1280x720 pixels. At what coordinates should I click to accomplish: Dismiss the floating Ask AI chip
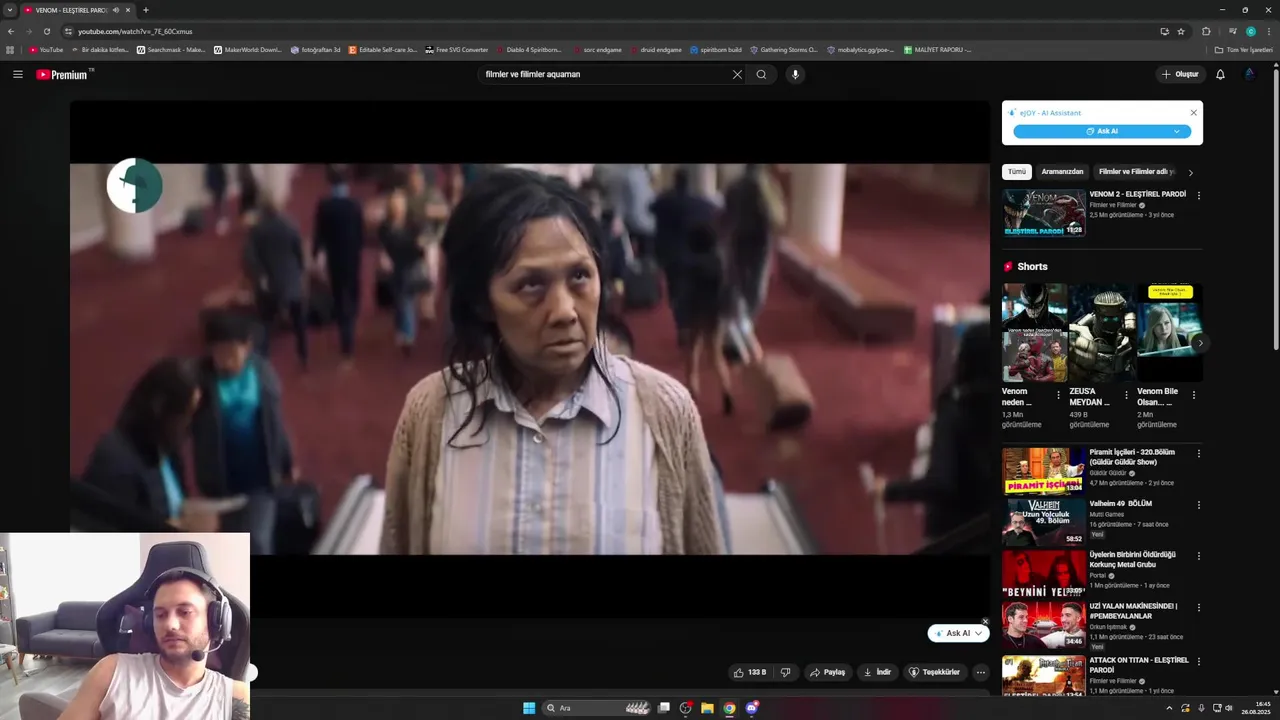point(985,621)
